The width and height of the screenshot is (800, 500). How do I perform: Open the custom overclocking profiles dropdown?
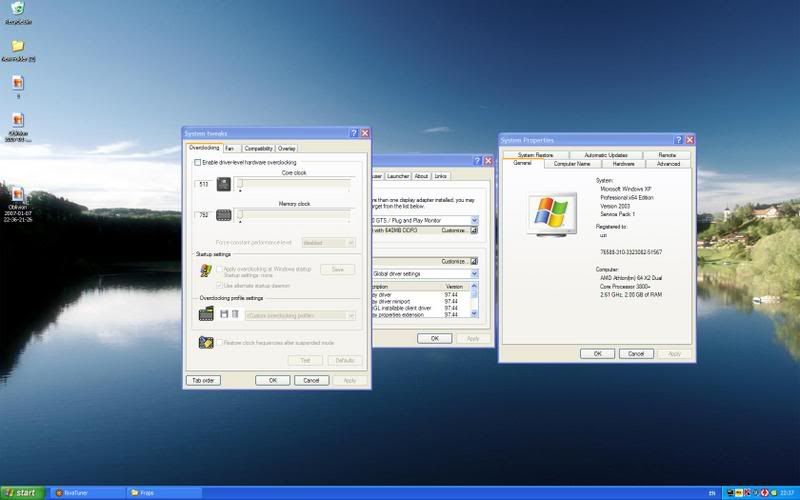[x=300, y=316]
